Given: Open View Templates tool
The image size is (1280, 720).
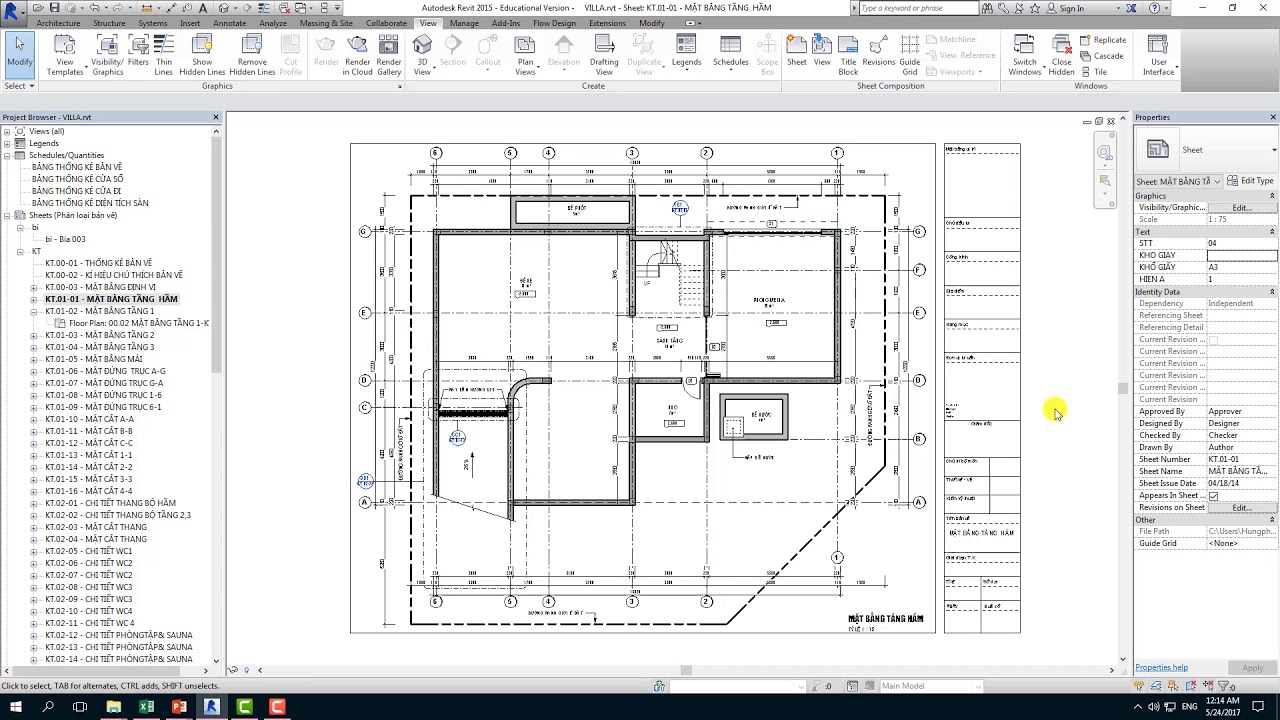Looking at the screenshot, I should (65, 55).
